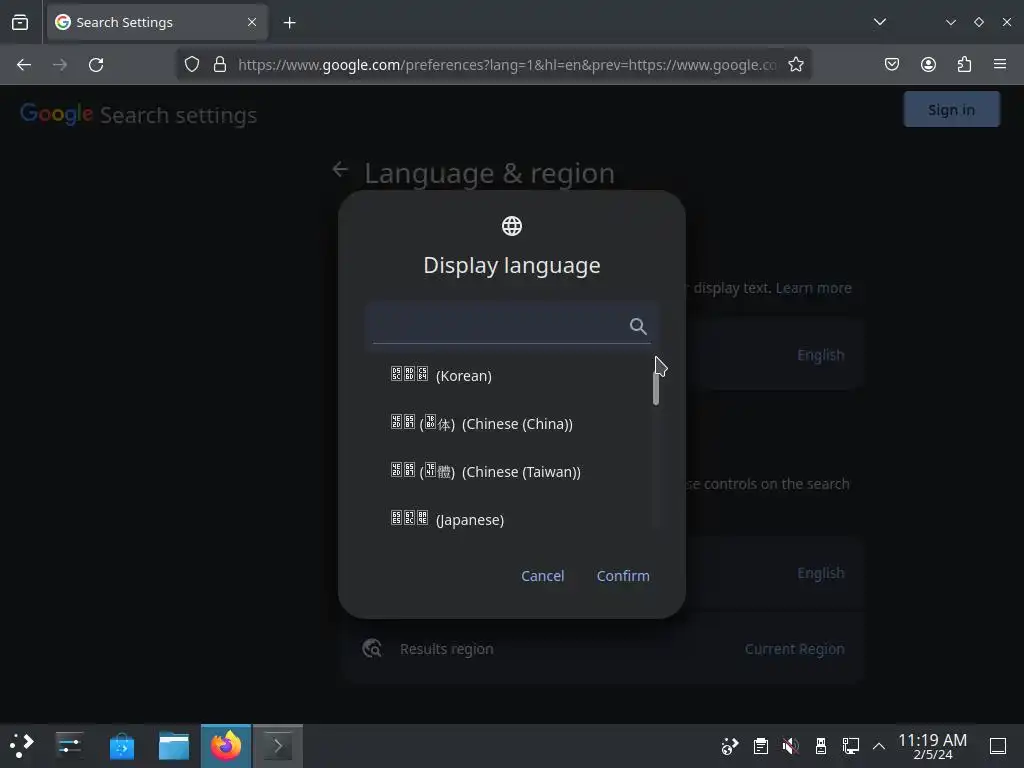This screenshot has width=1024, height=768.
Task: Click the Firefox View icon in tab bar
Action: tap(20, 22)
